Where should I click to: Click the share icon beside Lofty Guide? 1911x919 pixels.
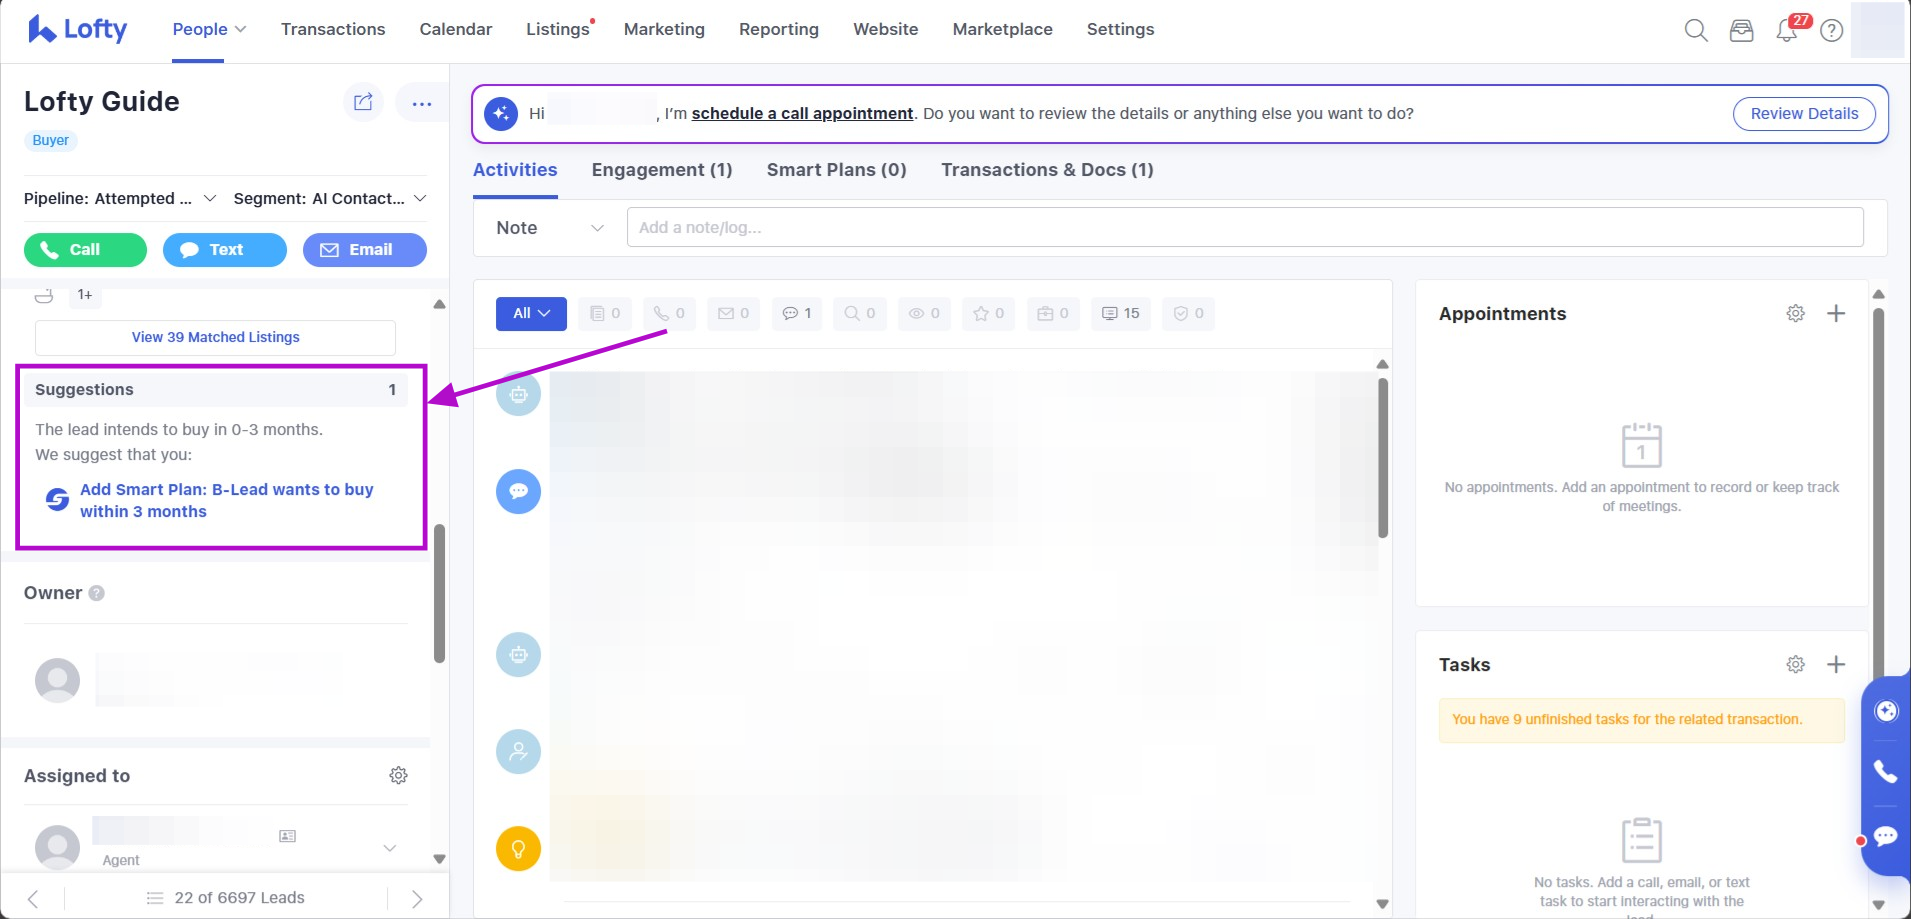(363, 102)
